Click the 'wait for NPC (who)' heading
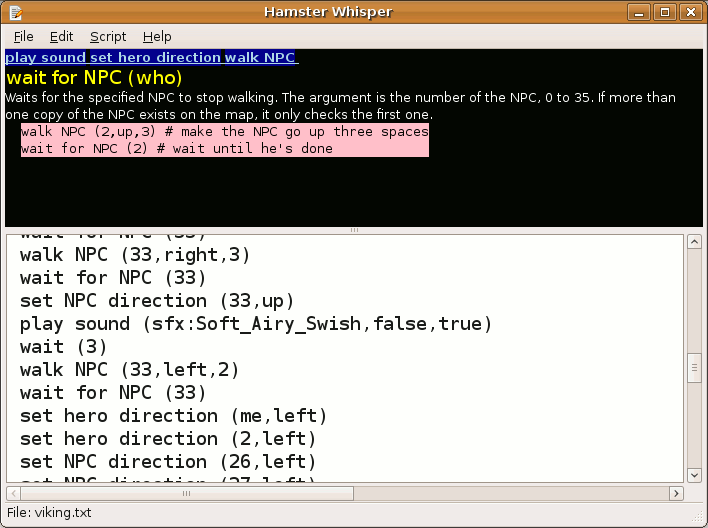708x528 pixels. [x=94, y=78]
